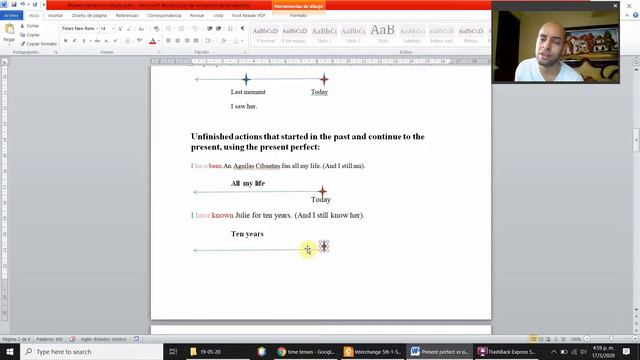
Task: Switch to the Insertar tab
Action: 56,16
